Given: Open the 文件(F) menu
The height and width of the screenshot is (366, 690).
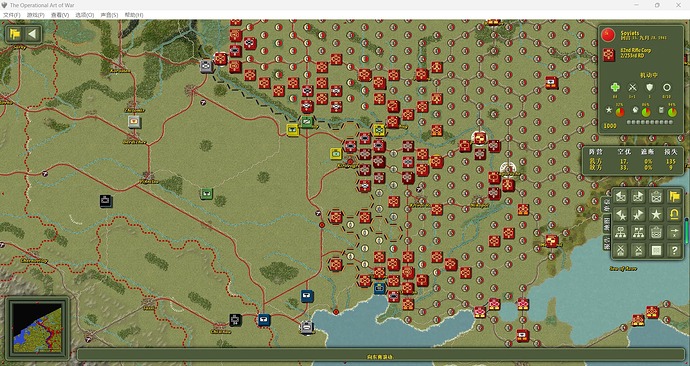Looking at the screenshot, I should [11, 15].
